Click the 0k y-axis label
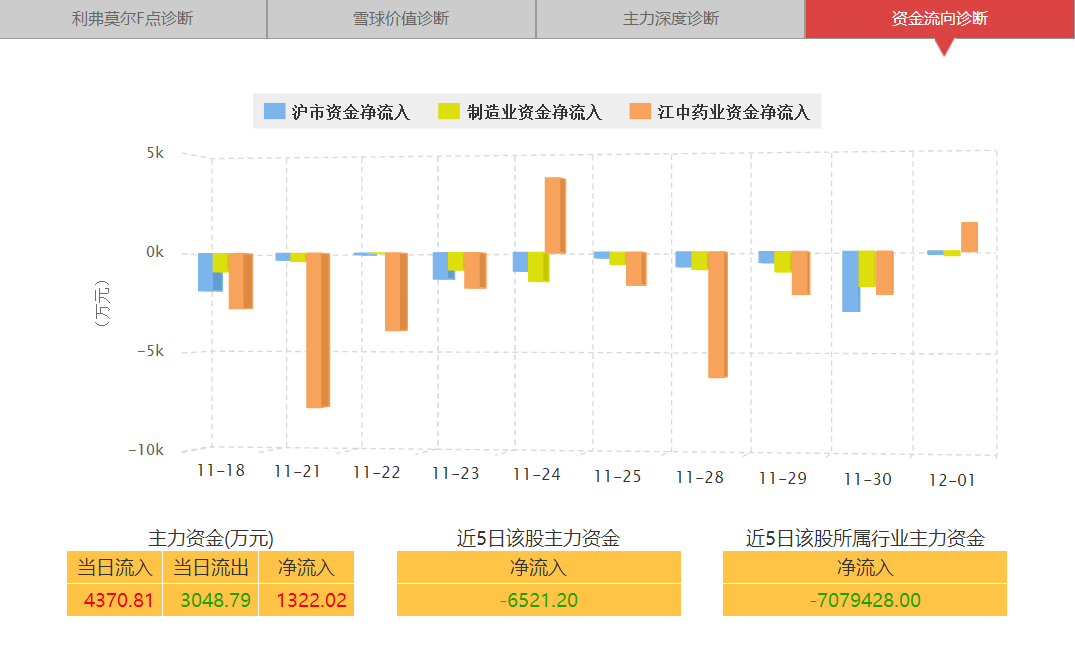The image size is (1075, 648). (x=155, y=252)
